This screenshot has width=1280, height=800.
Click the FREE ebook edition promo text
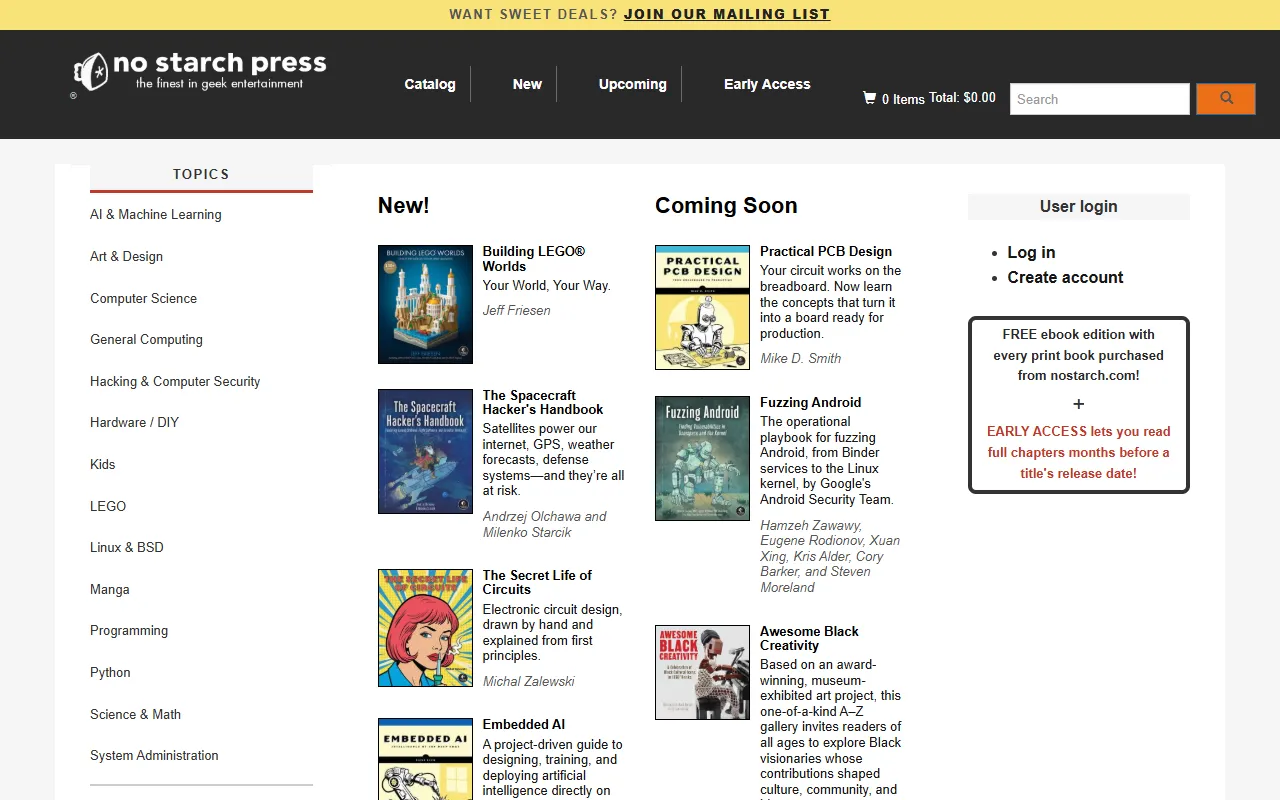click(1078, 355)
